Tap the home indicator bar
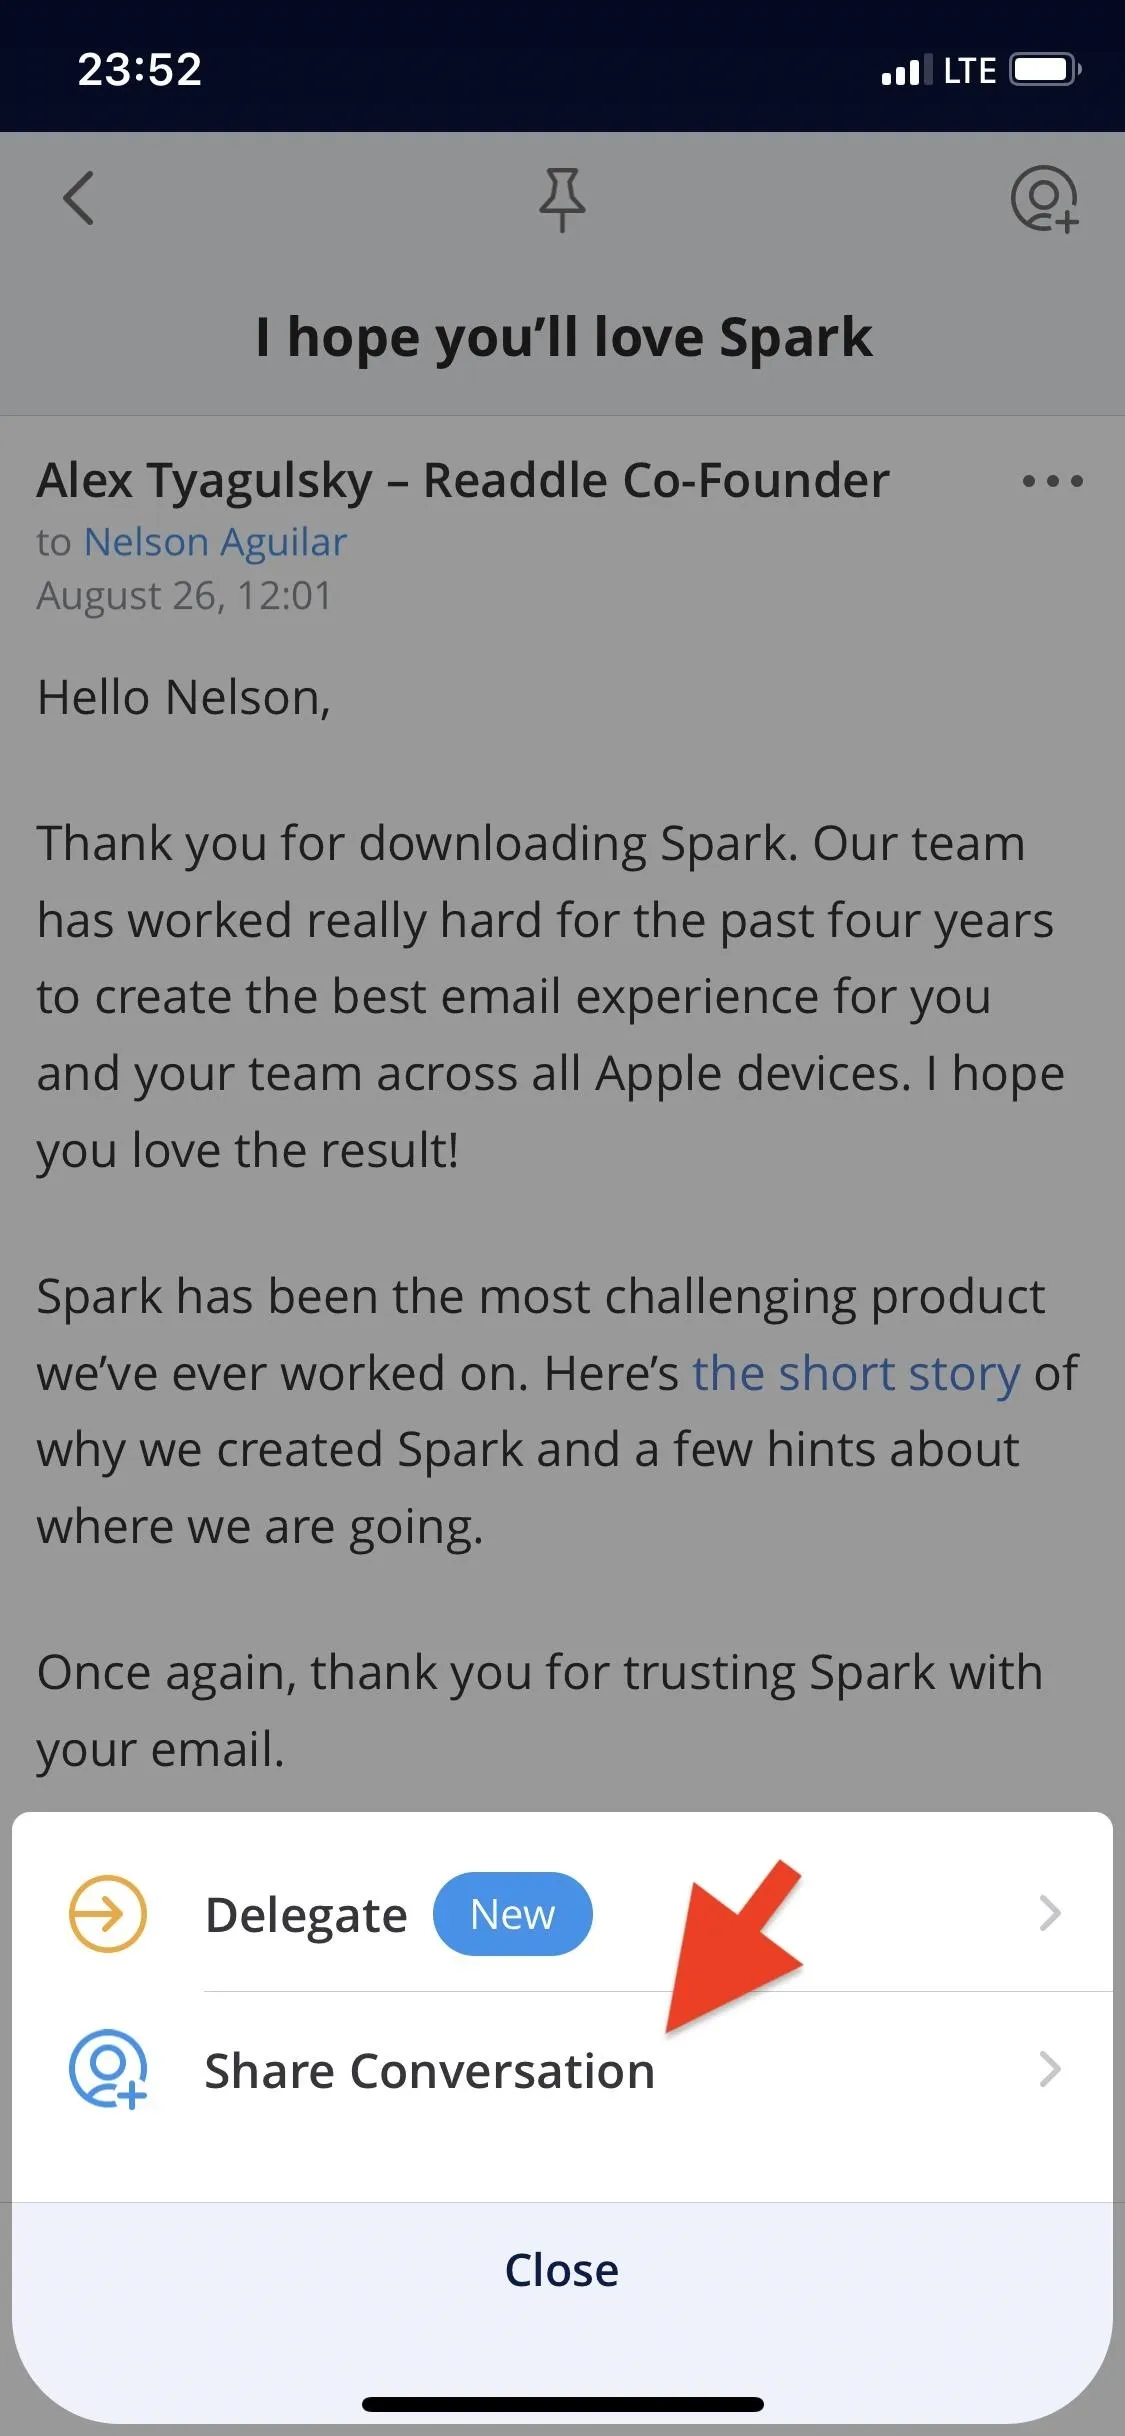The width and height of the screenshot is (1125, 2436). [562, 2404]
